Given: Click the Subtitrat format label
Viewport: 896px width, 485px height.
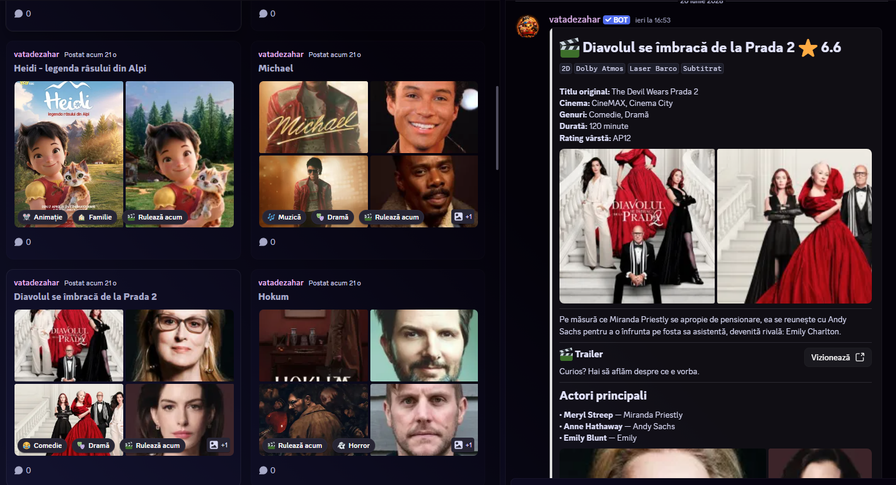Looking at the screenshot, I should (702, 69).
